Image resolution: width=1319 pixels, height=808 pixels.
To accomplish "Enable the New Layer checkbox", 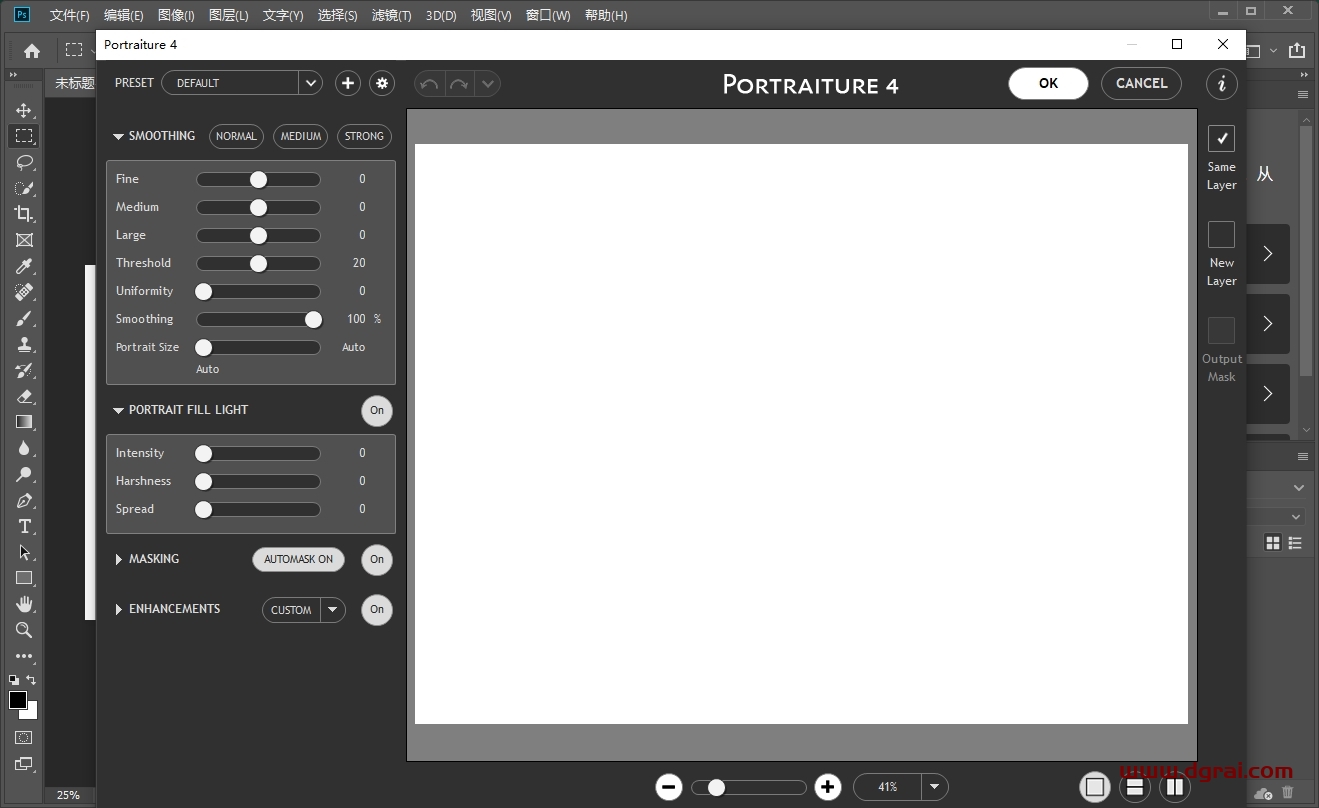I will (x=1221, y=235).
